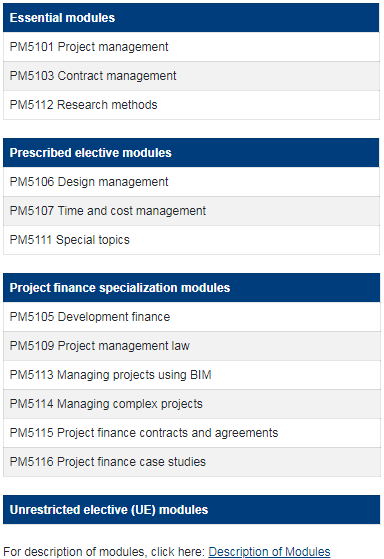The image size is (384, 559).
Task: Select PM5116 Project finance case studies
Action: pyautogui.click(x=191, y=462)
